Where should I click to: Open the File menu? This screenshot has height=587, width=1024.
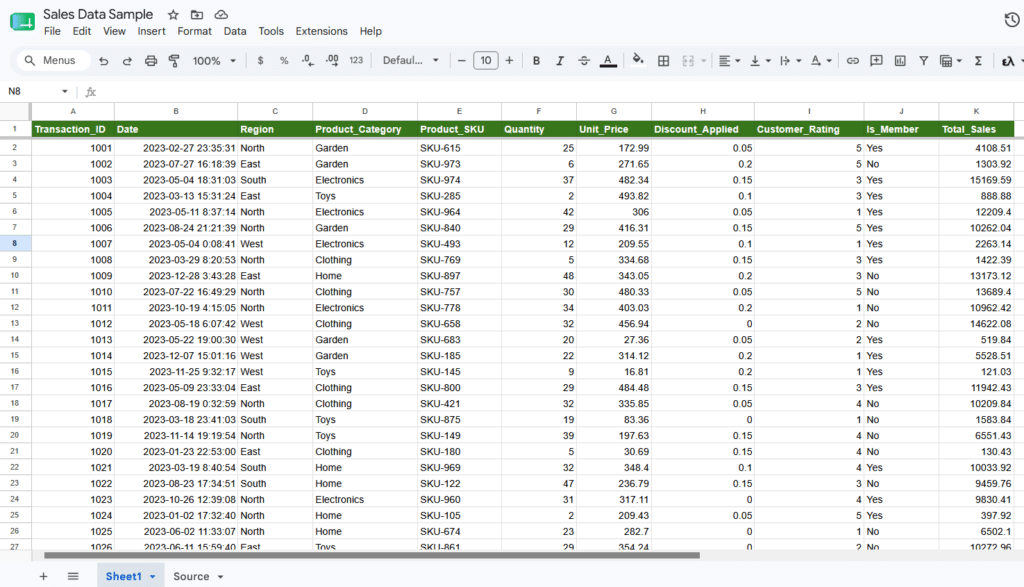tap(52, 31)
